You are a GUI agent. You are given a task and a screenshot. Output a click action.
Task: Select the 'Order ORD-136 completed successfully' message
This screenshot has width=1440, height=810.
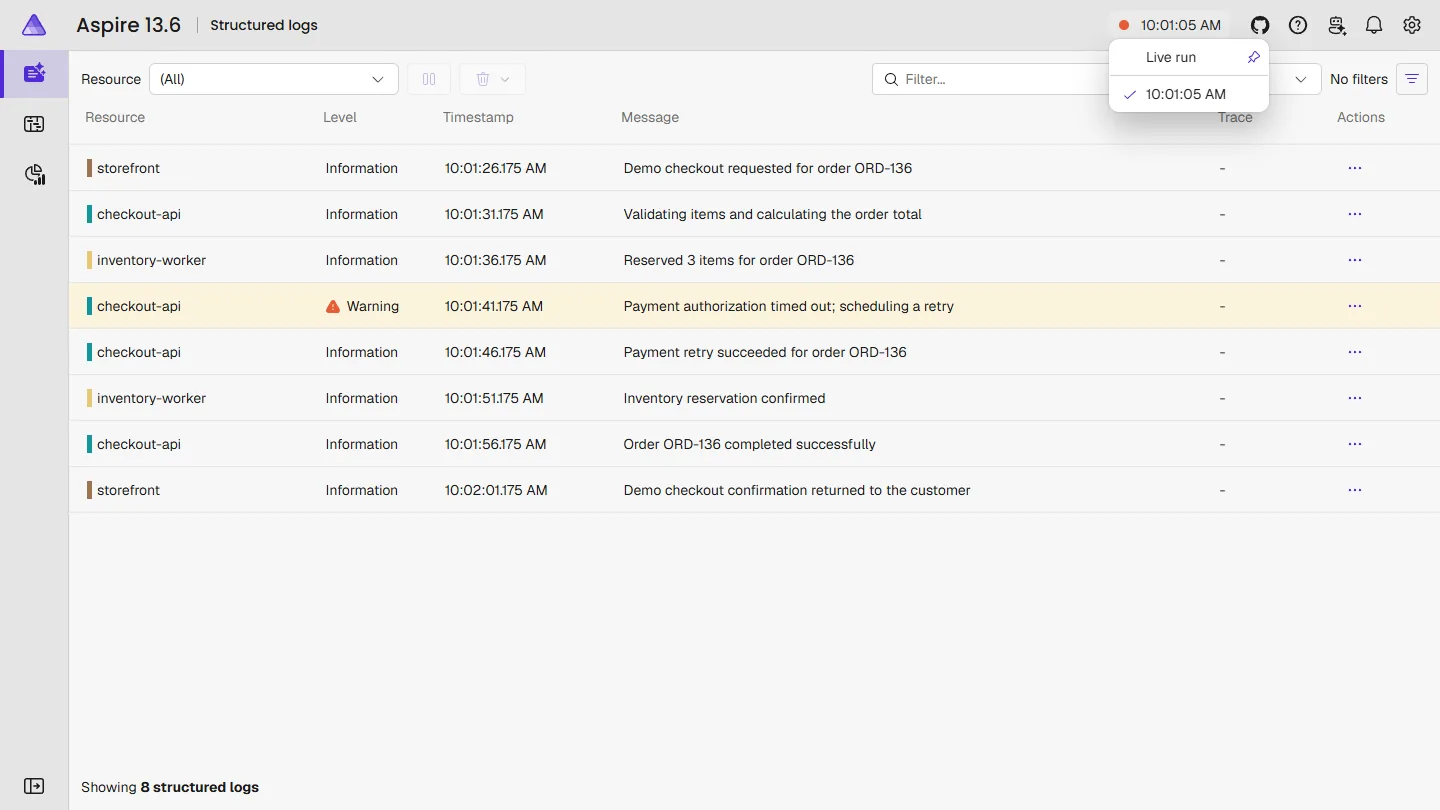[x=749, y=444]
